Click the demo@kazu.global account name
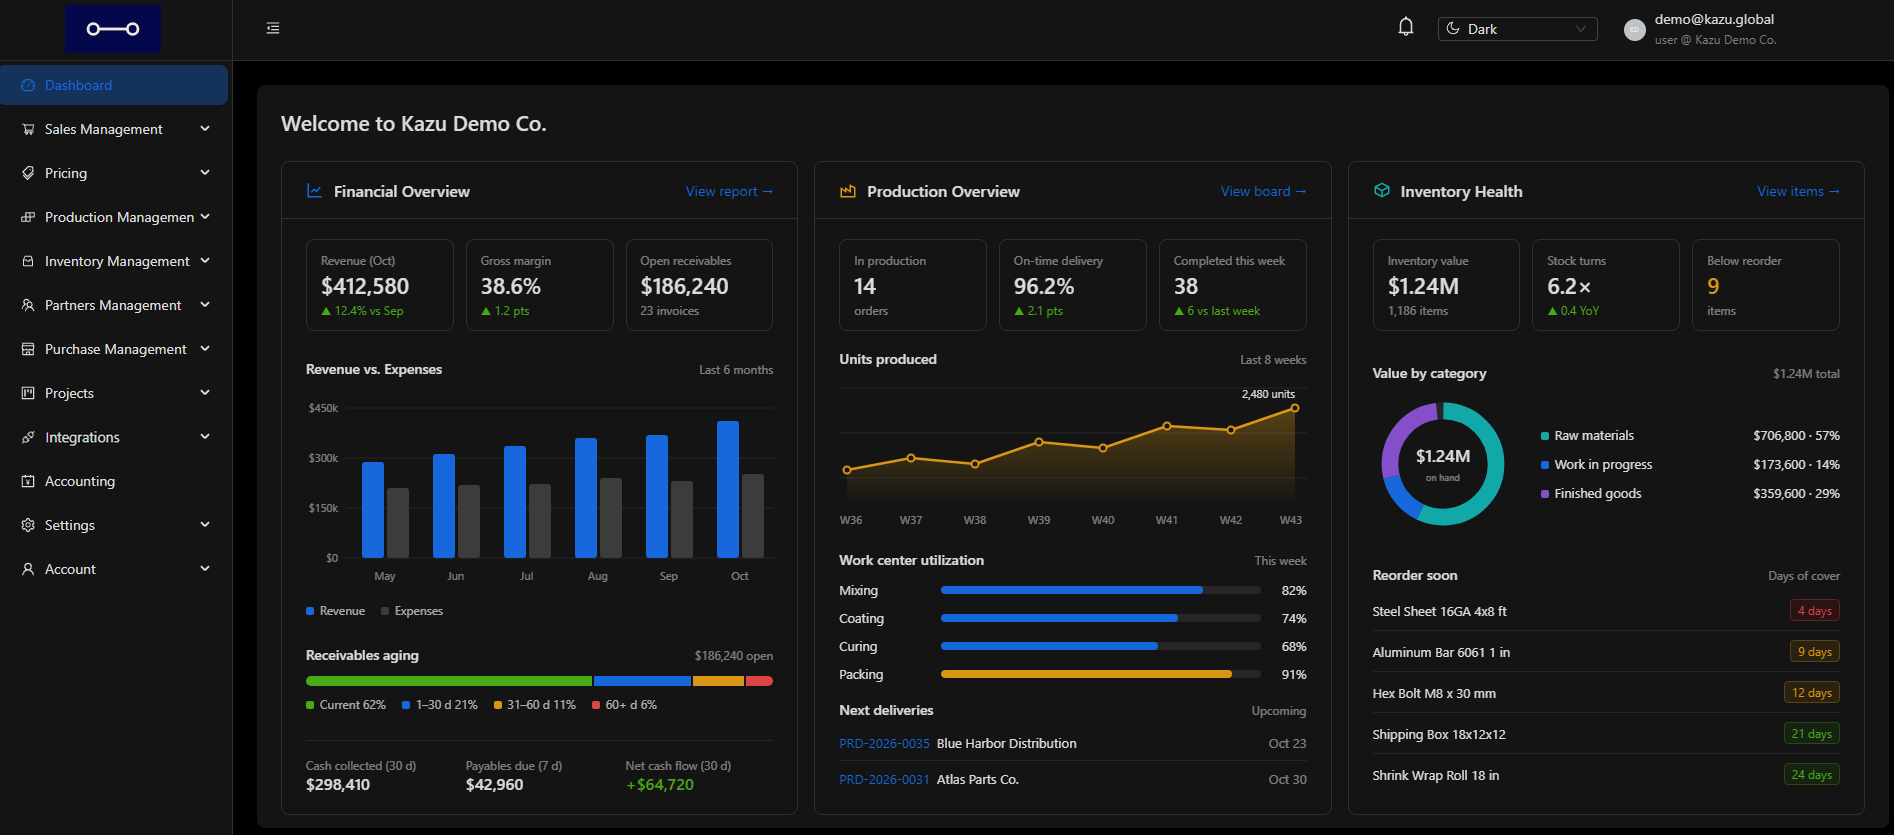1894x835 pixels. 1714,19
